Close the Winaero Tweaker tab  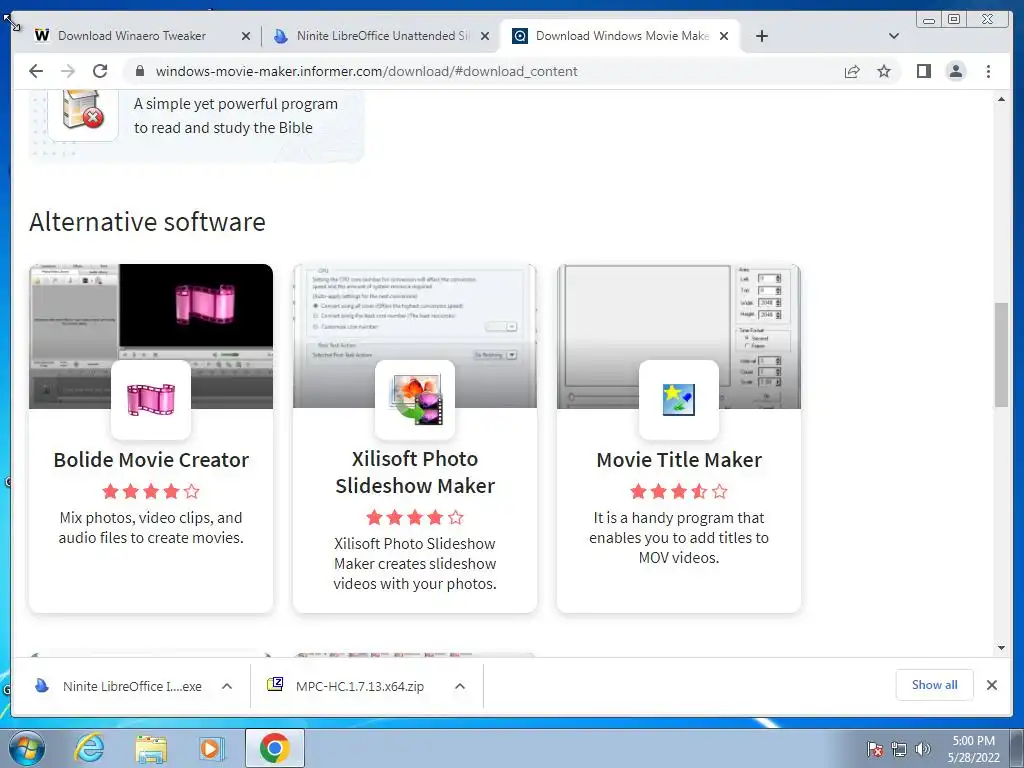pos(246,36)
